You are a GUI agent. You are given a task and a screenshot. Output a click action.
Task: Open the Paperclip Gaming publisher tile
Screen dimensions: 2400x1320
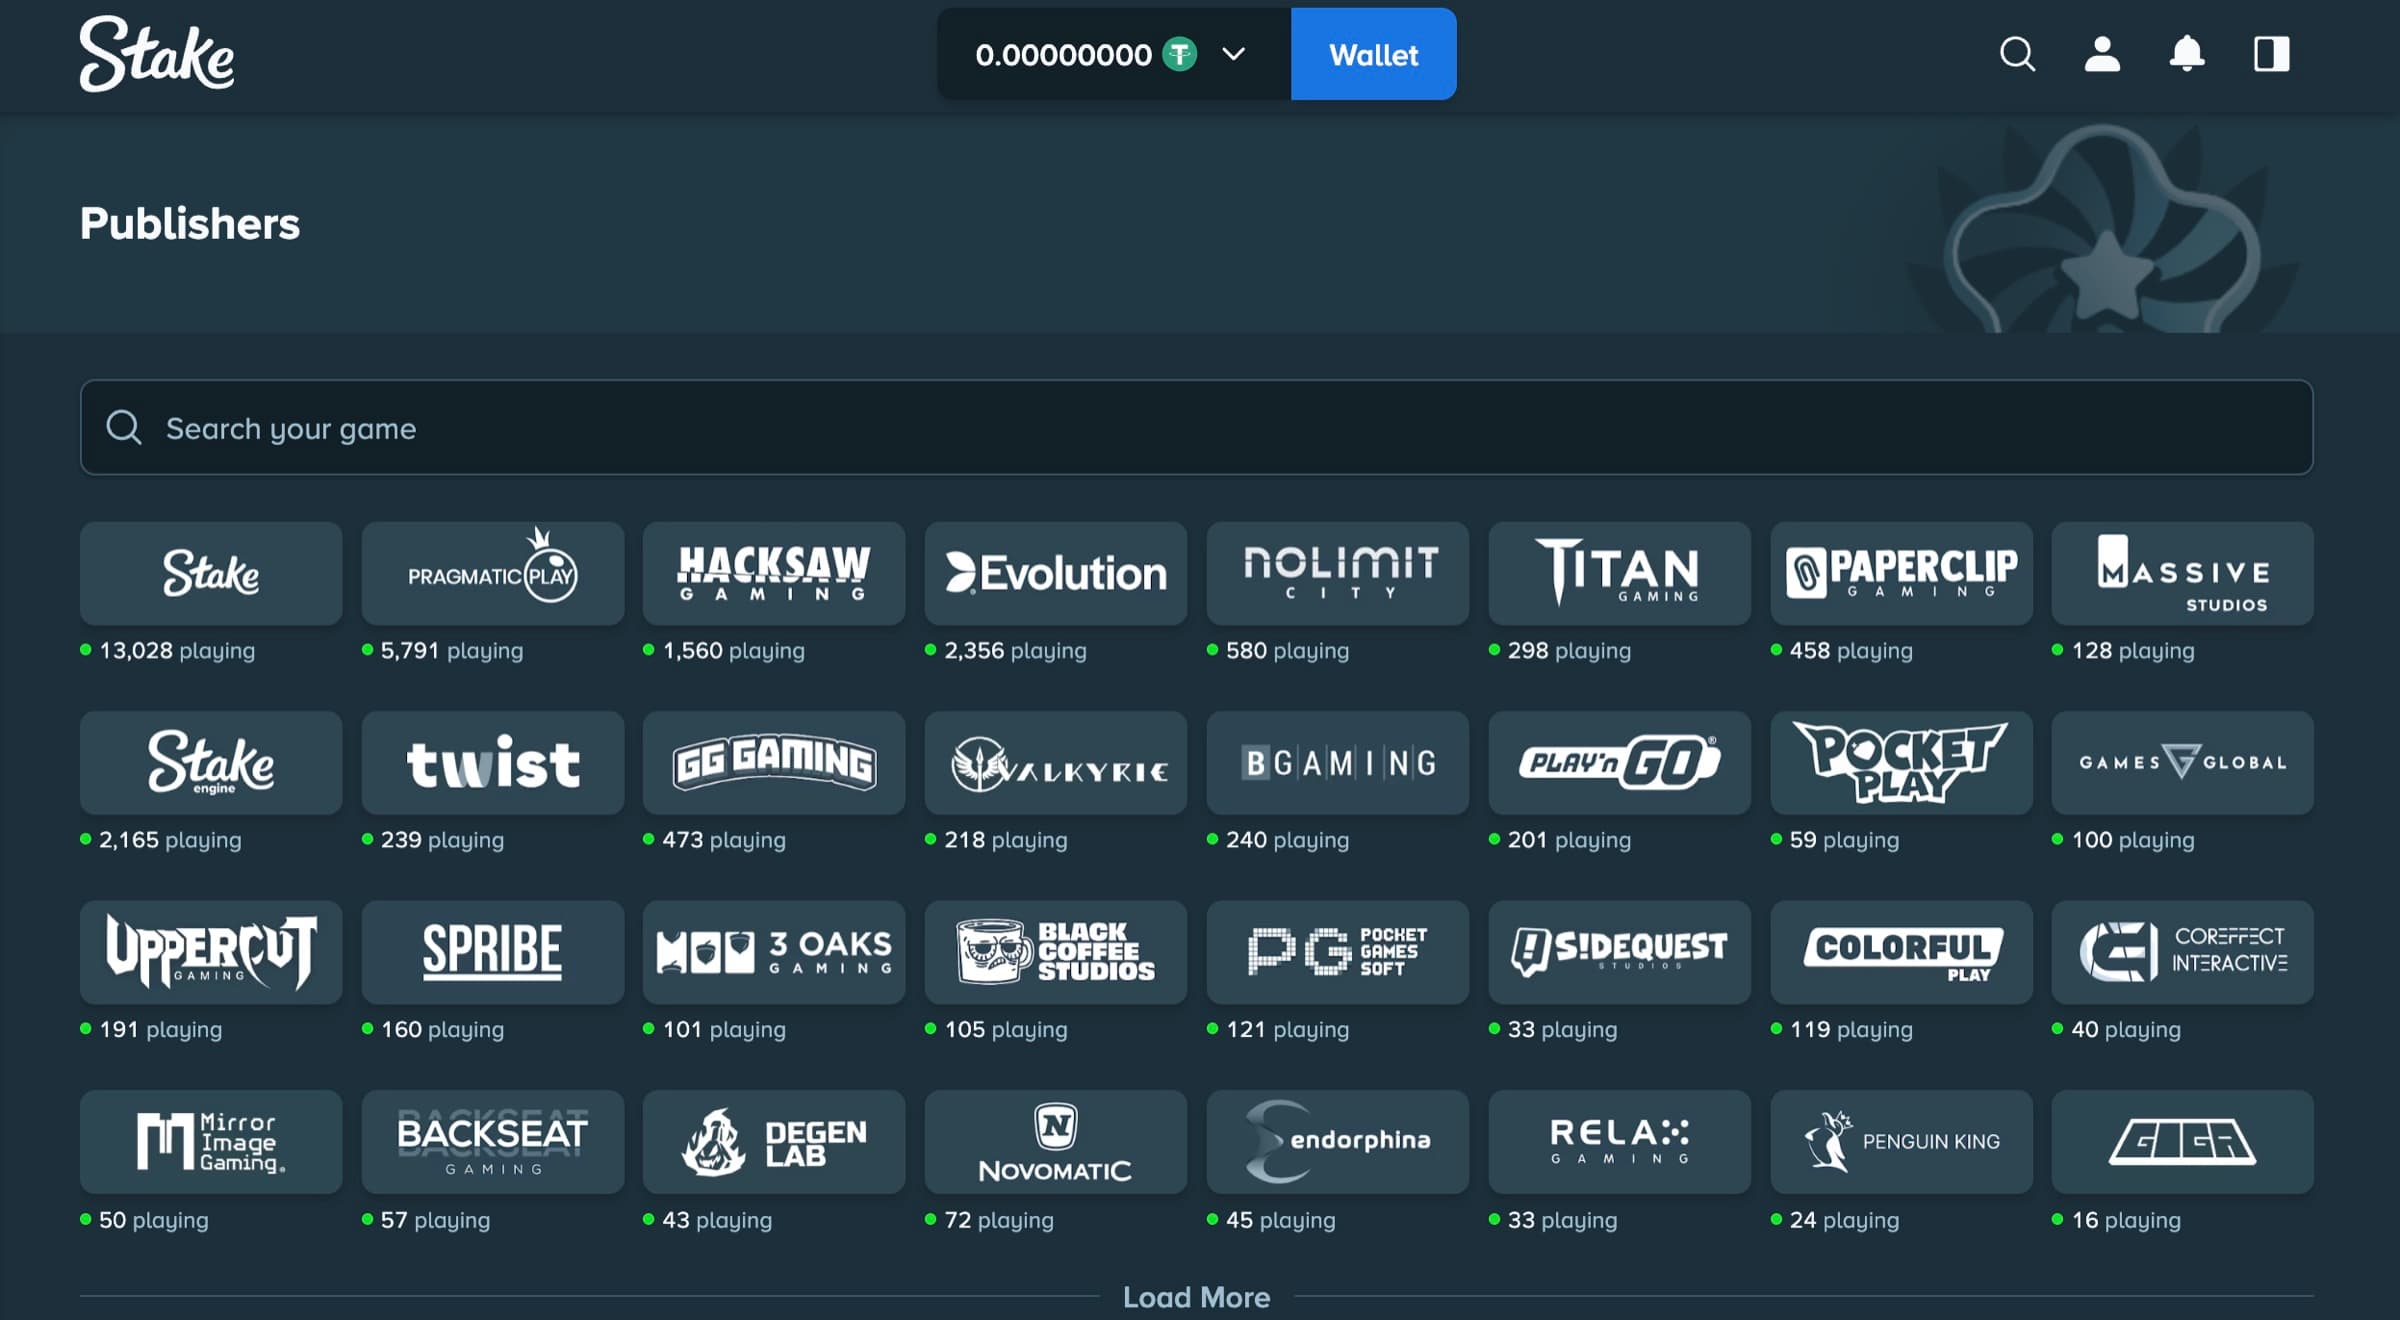point(1901,573)
